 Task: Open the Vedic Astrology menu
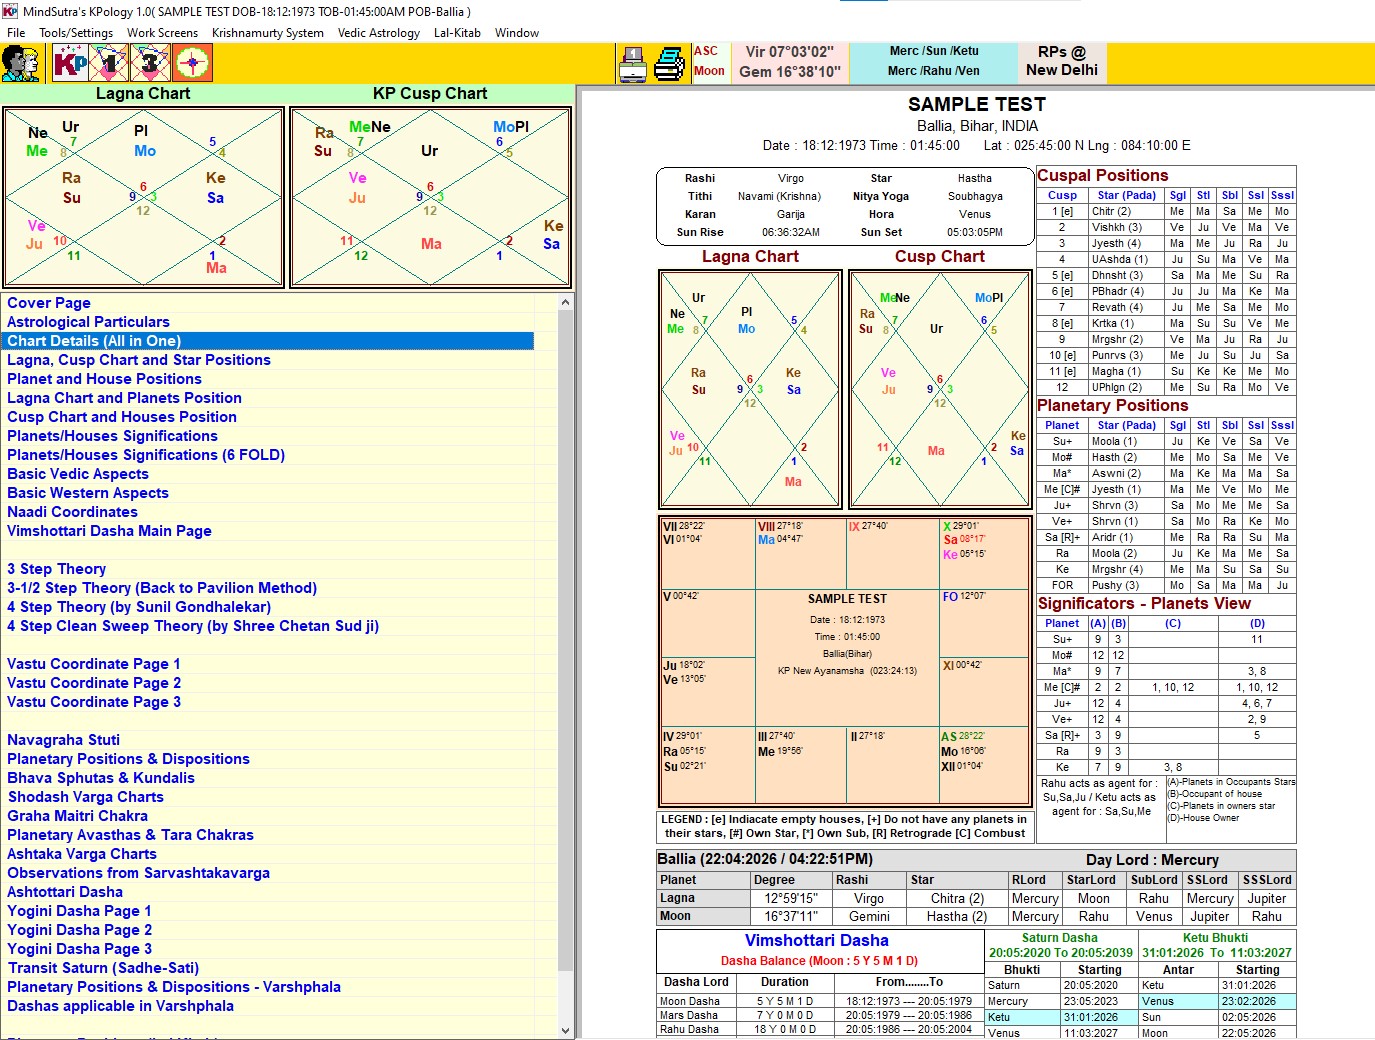(379, 32)
